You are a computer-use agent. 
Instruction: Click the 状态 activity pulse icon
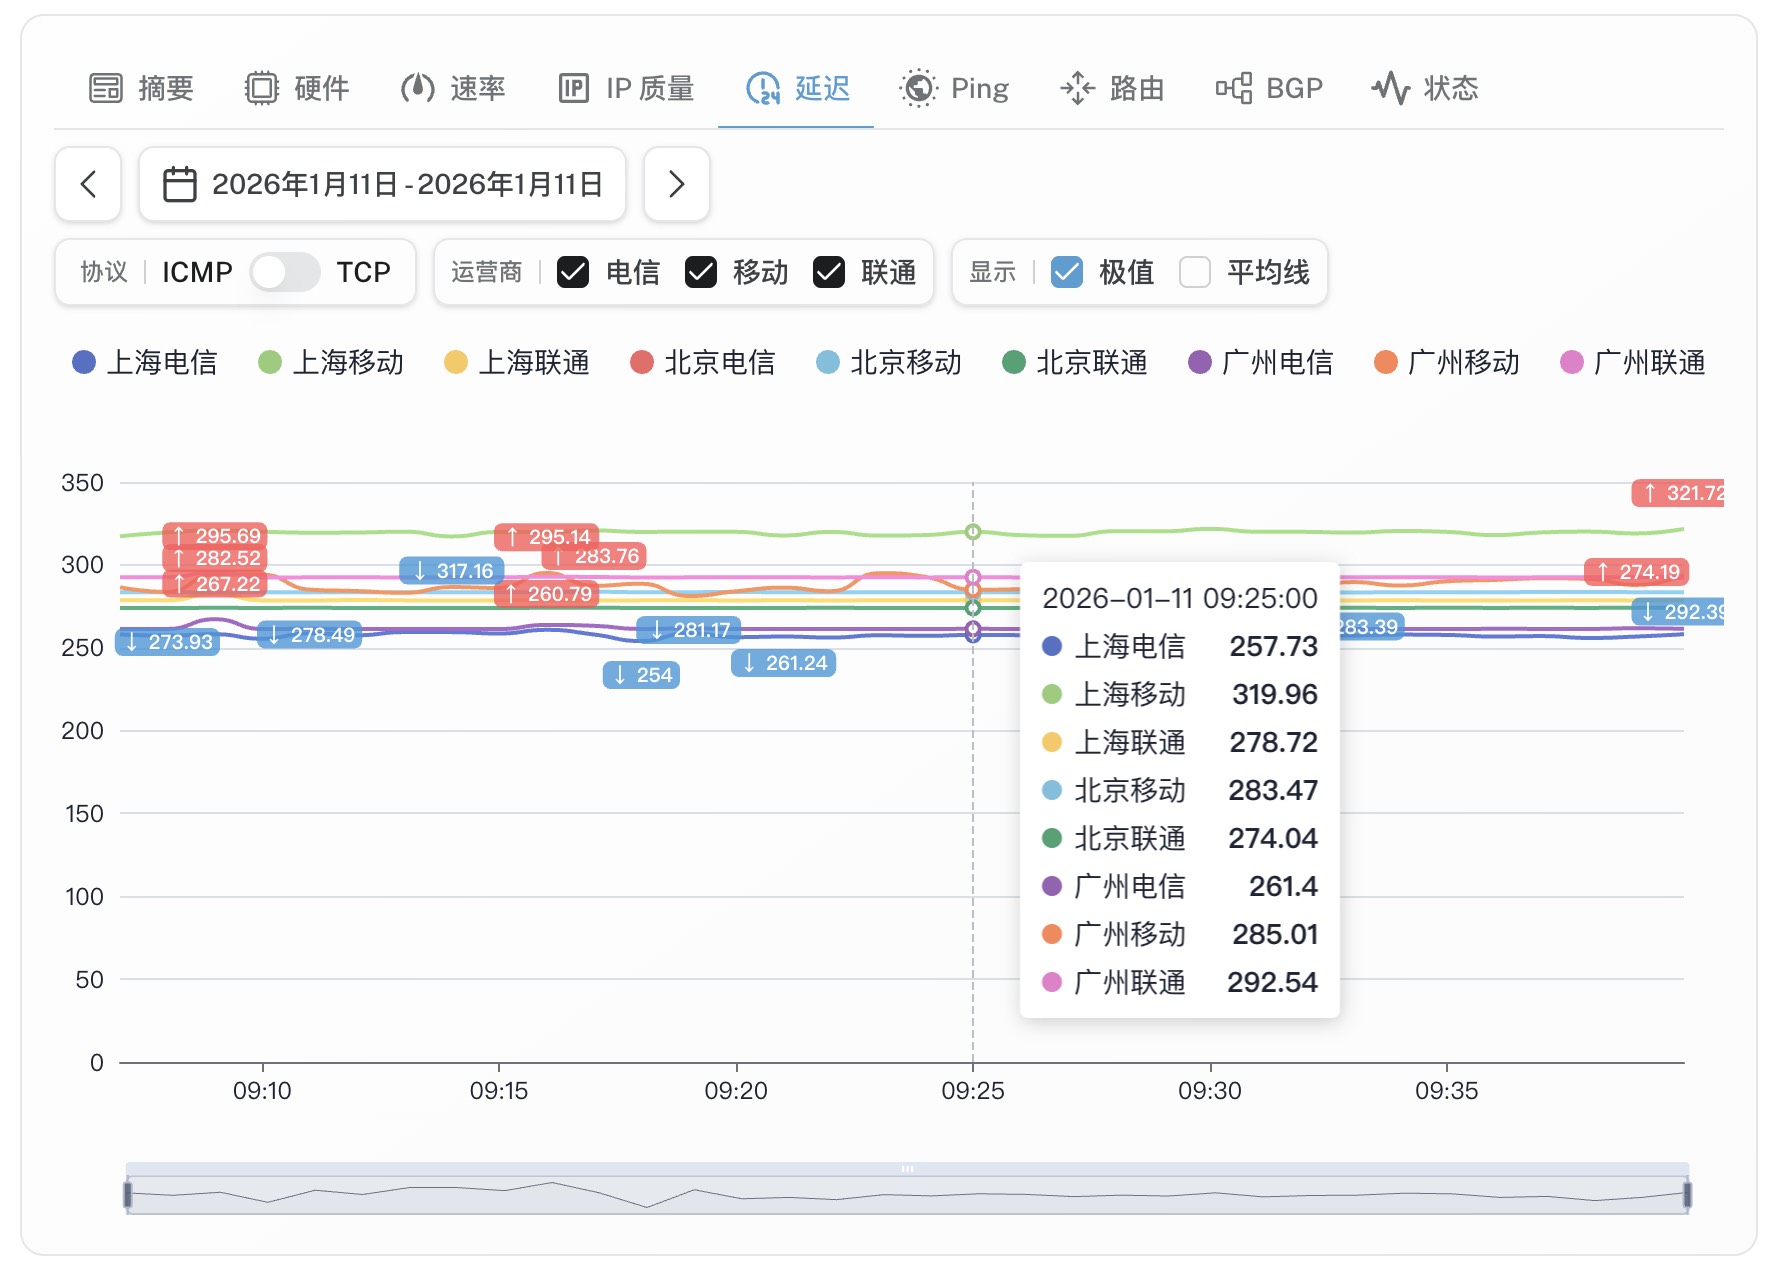[1390, 88]
